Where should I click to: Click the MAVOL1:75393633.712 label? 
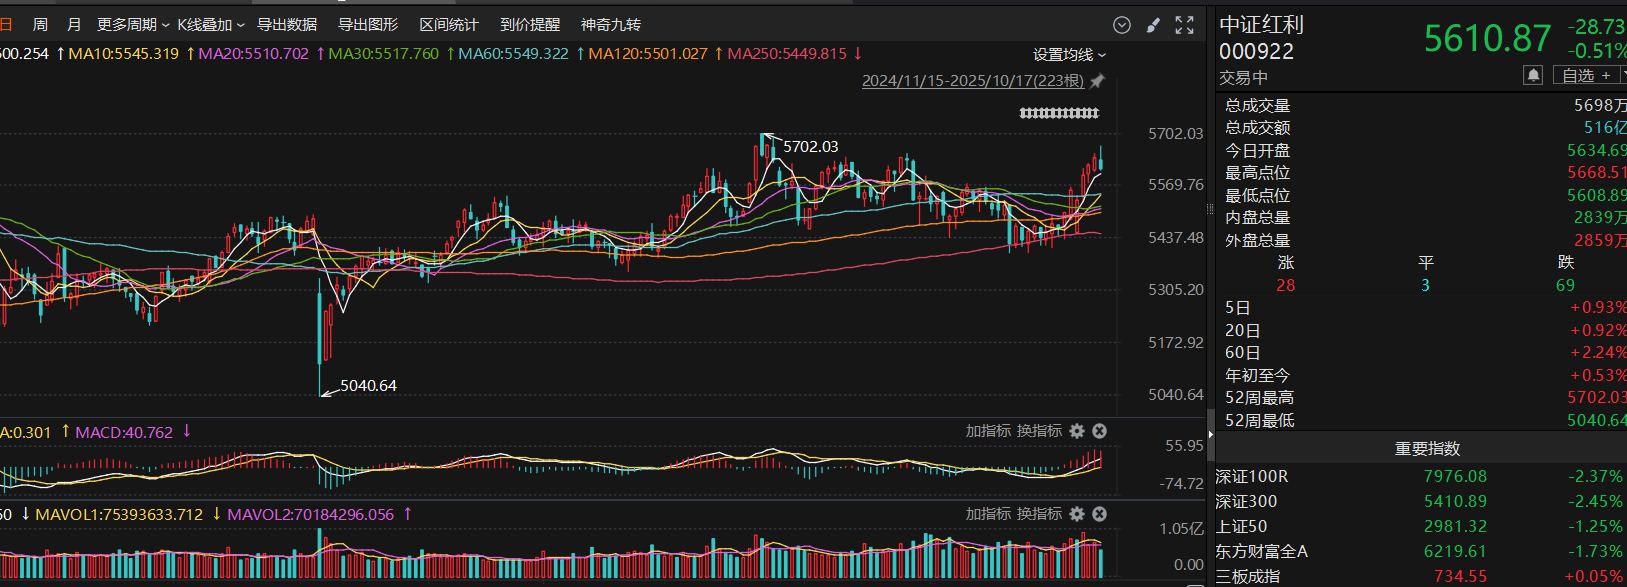[x=119, y=515]
